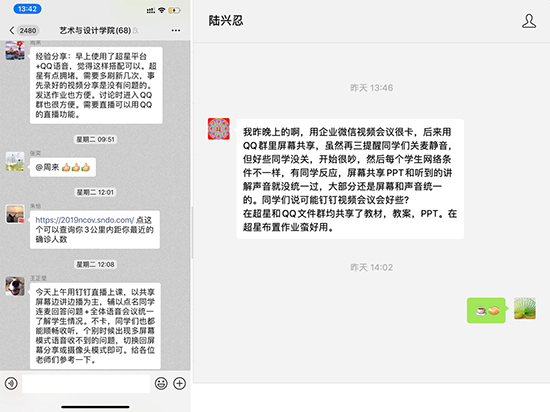Screen dimensions: 550x412
Task: Tap the message text input field
Action: point(86,383)
